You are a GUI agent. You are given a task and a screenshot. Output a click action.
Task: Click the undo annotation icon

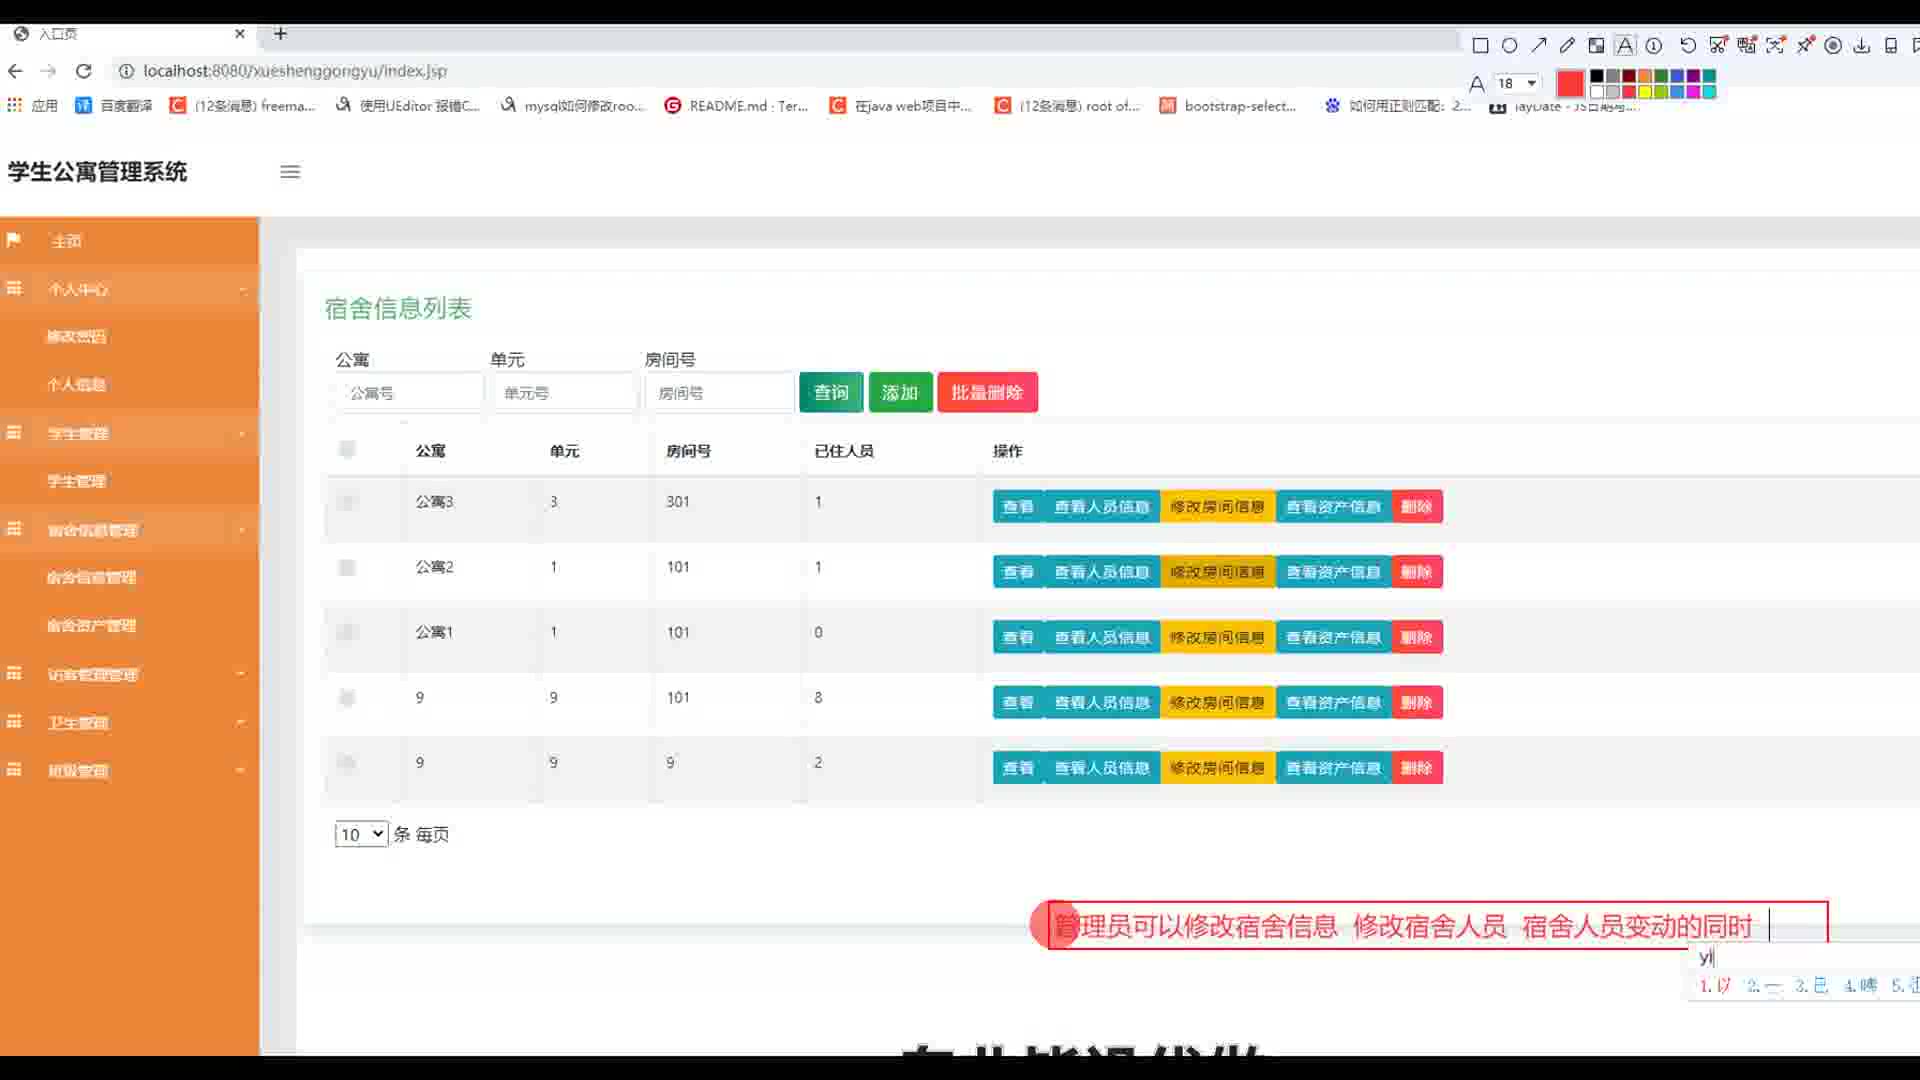pos(1688,46)
